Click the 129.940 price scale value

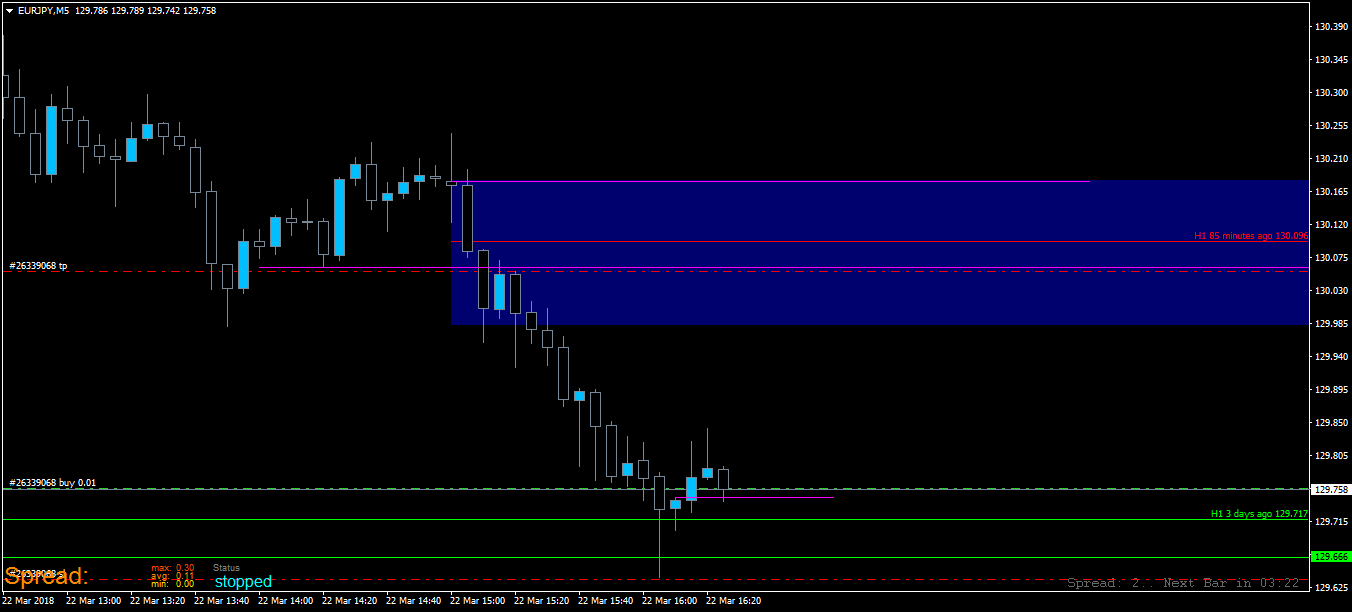(x=1330, y=357)
